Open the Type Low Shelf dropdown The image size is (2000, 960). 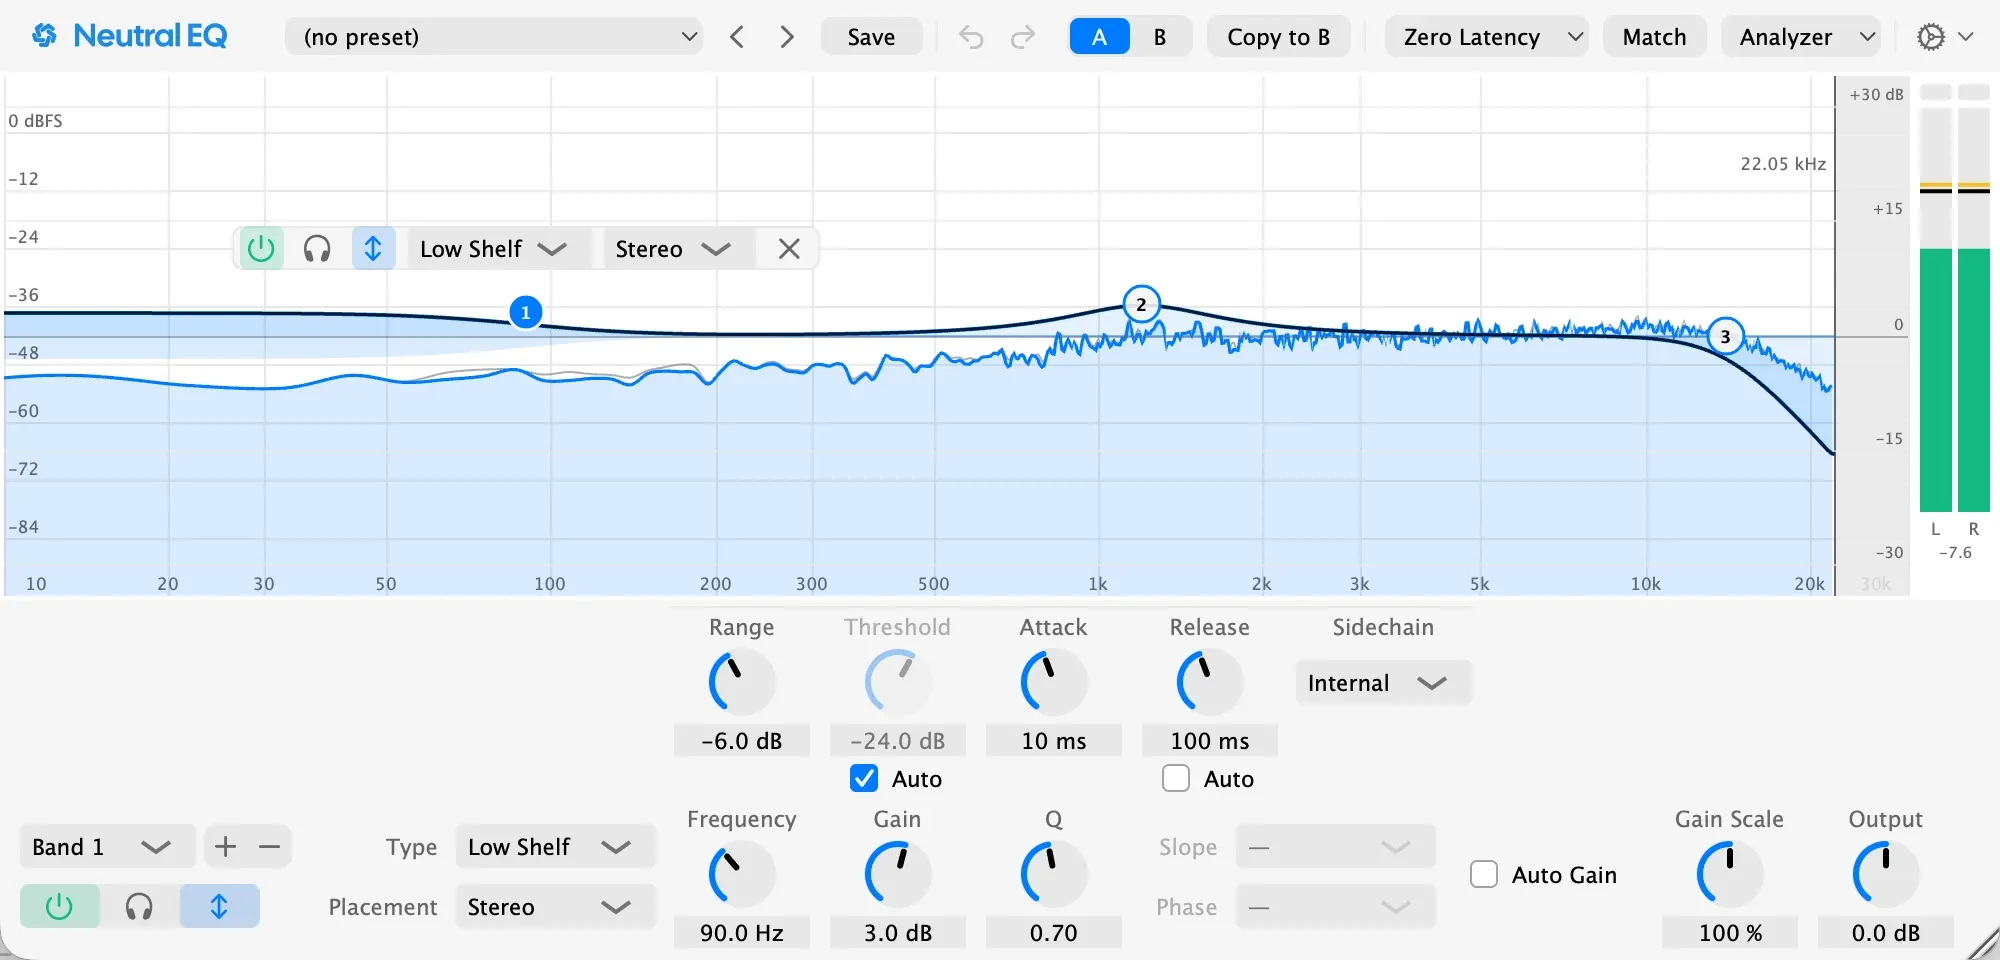click(x=555, y=847)
